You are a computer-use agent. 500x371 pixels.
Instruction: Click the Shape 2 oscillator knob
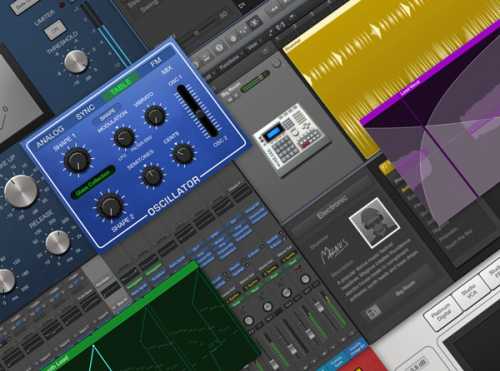109,205
